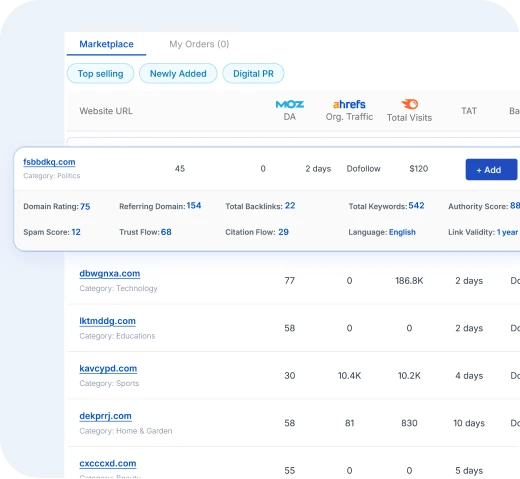Click the 81 org traffic for dekprrj.com
520x479 pixels.
click(x=349, y=423)
